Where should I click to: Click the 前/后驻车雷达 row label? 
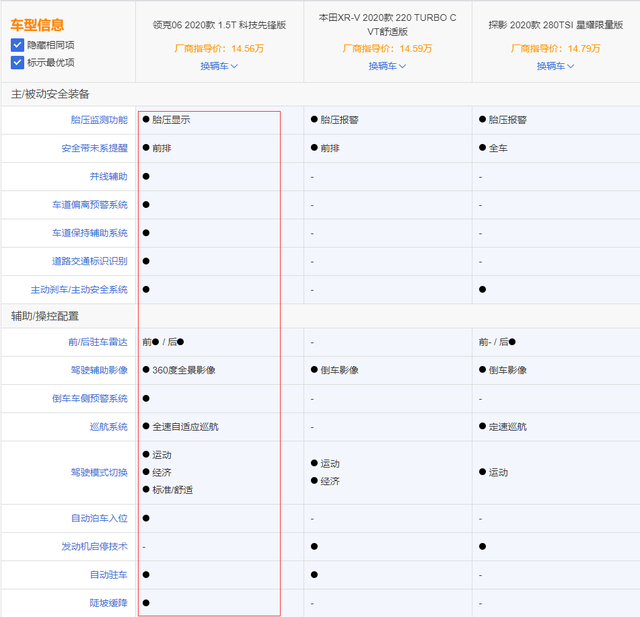point(98,342)
